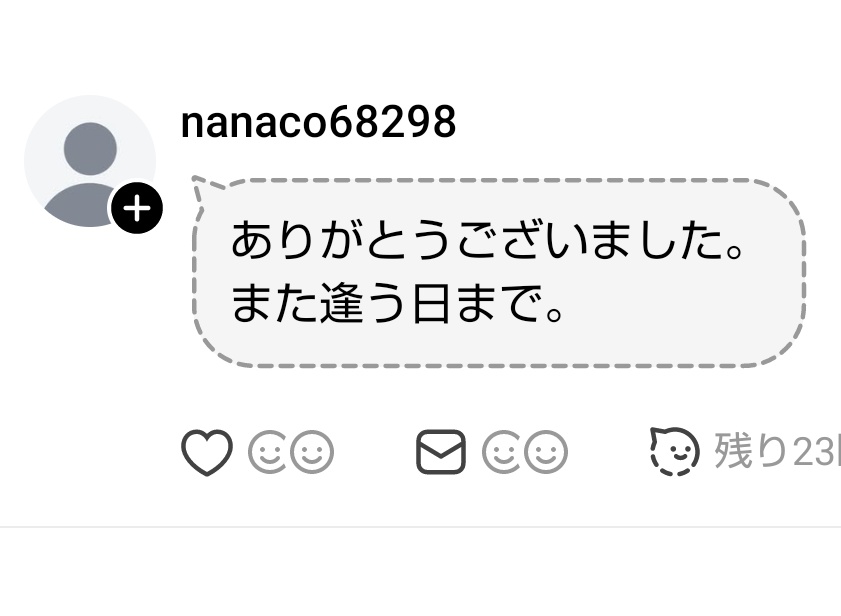Viewport: 841px width, 616px height.
Task: Click the digits 68298 in the username
Action: (x=393, y=122)
